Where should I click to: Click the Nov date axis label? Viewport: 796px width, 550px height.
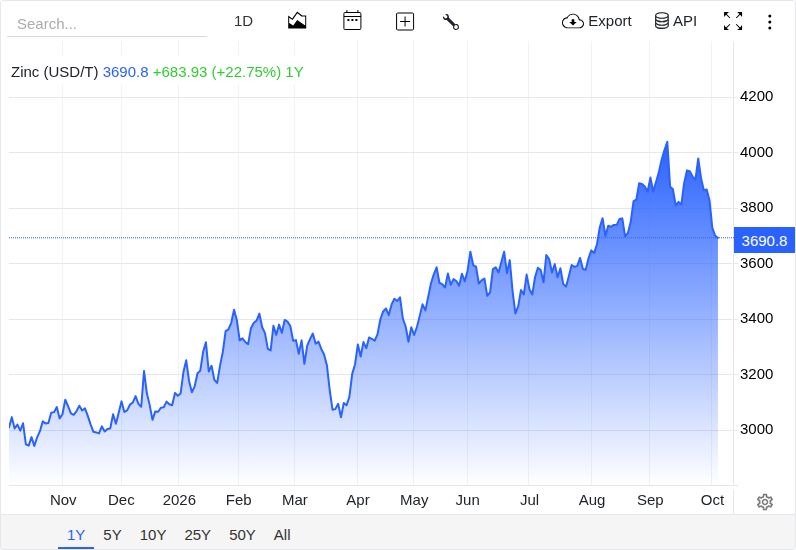click(63, 500)
